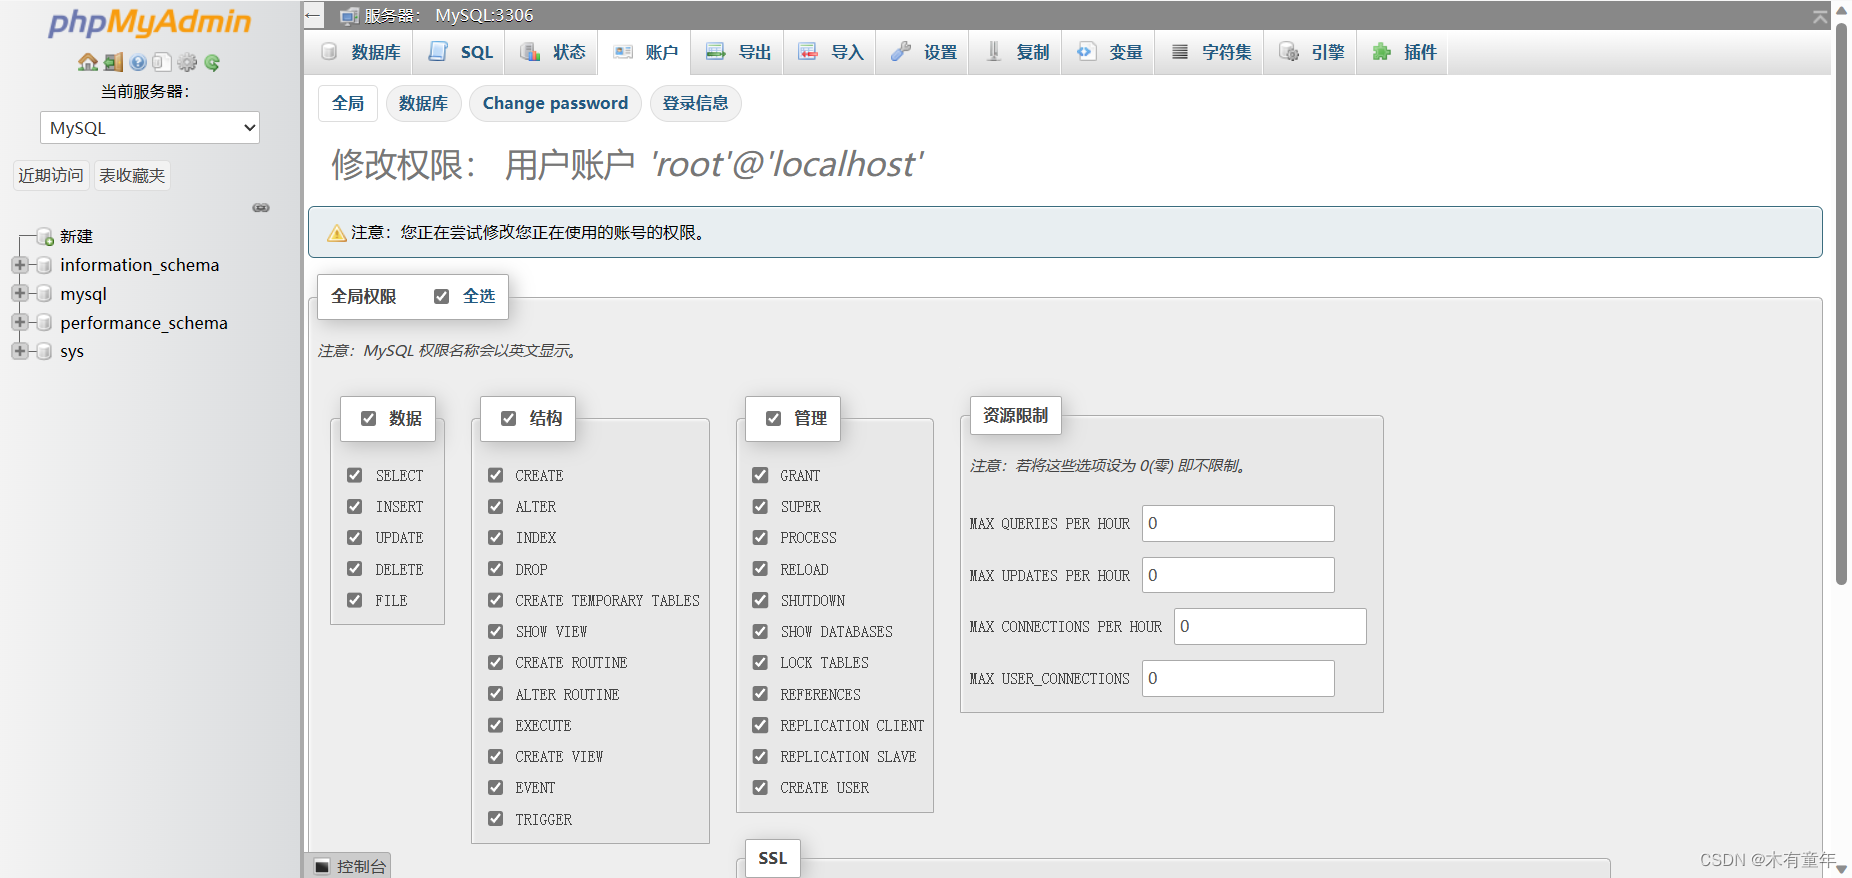Open the 引擎 engines tab
Viewport: 1852px width, 878px height.
click(1311, 52)
